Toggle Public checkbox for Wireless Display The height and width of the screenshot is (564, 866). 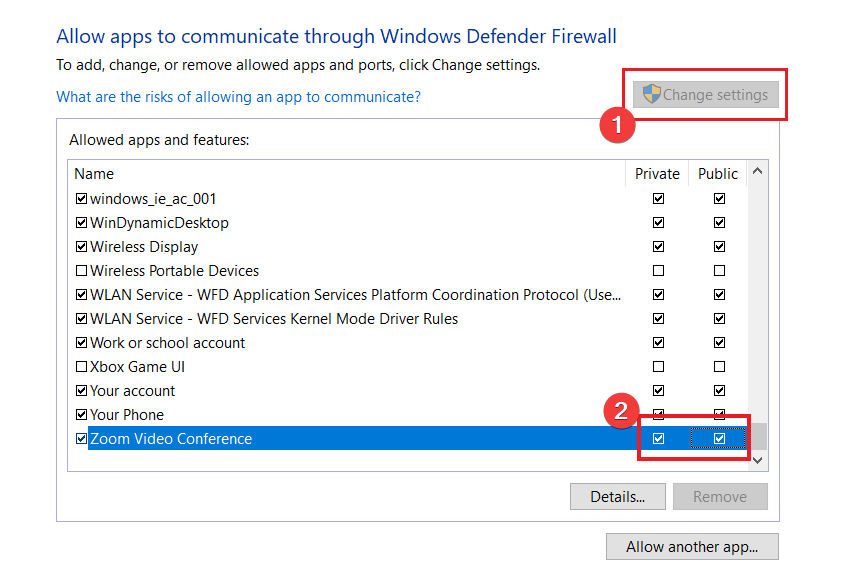click(x=719, y=247)
